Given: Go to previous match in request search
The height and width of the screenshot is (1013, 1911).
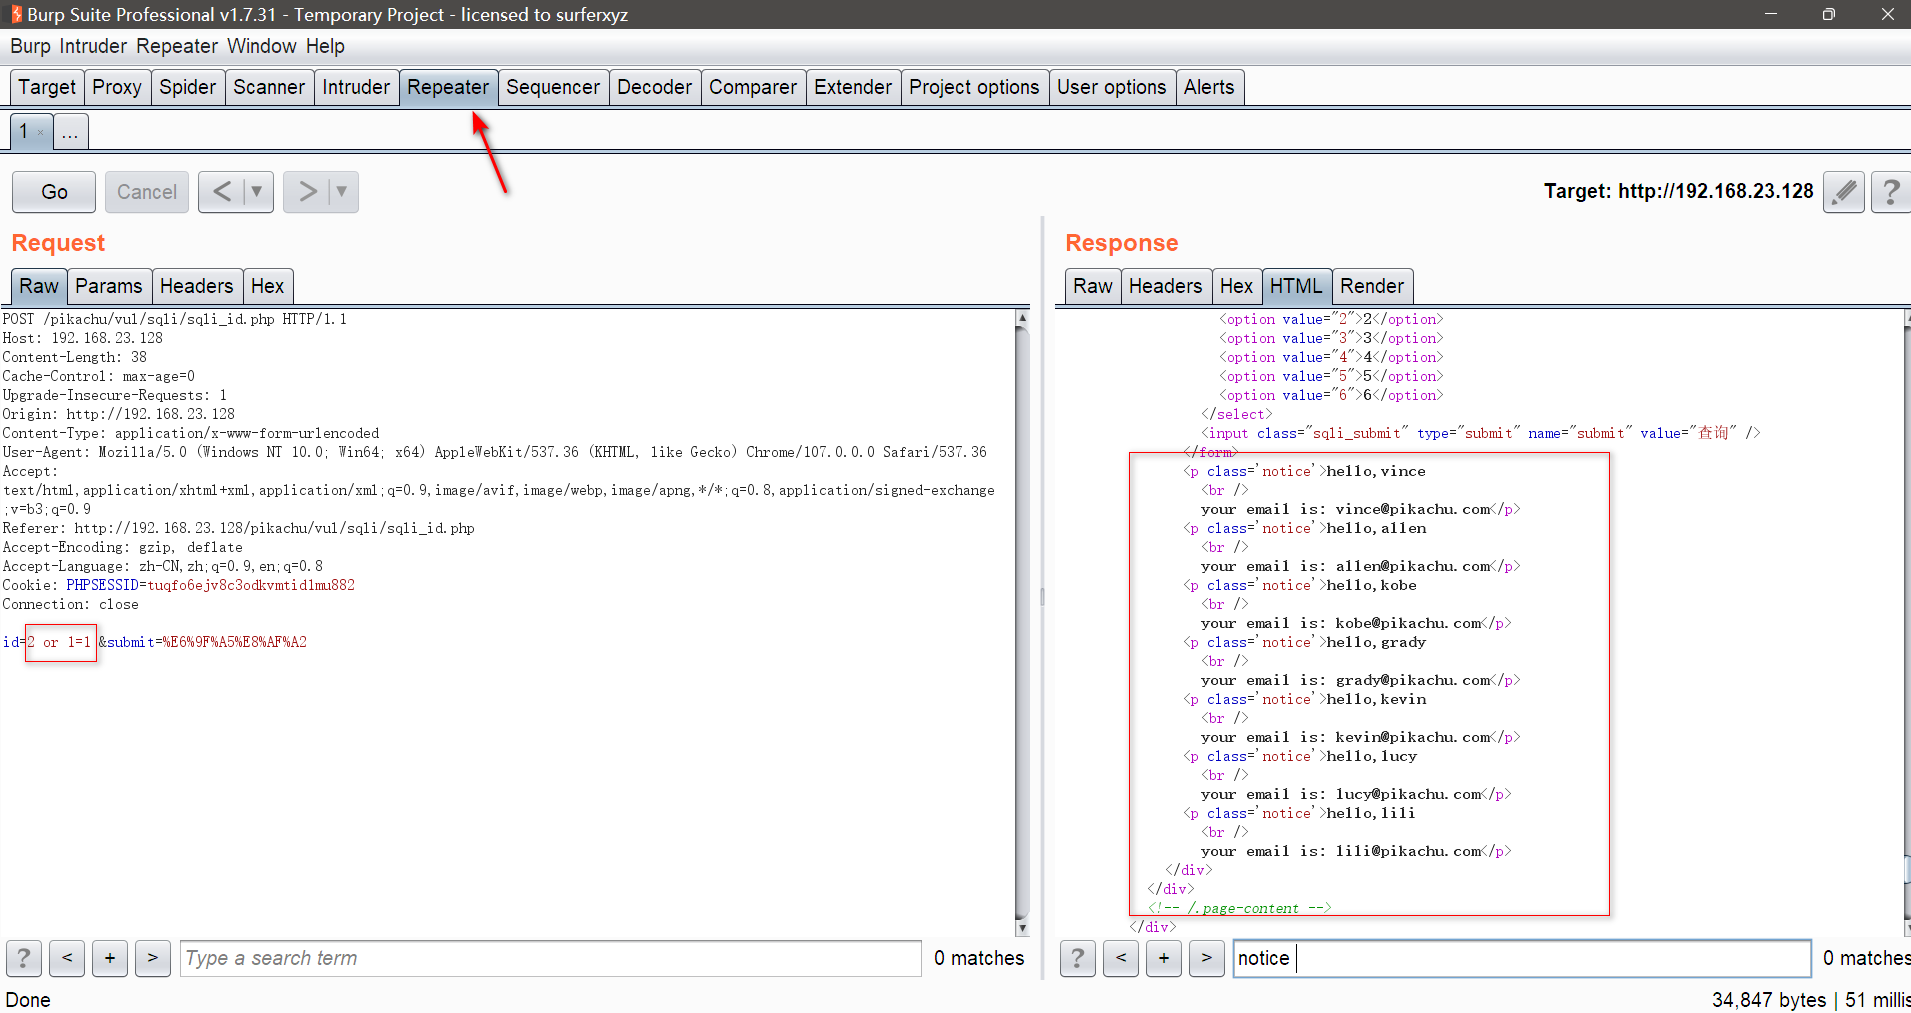Looking at the screenshot, I should 67,958.
